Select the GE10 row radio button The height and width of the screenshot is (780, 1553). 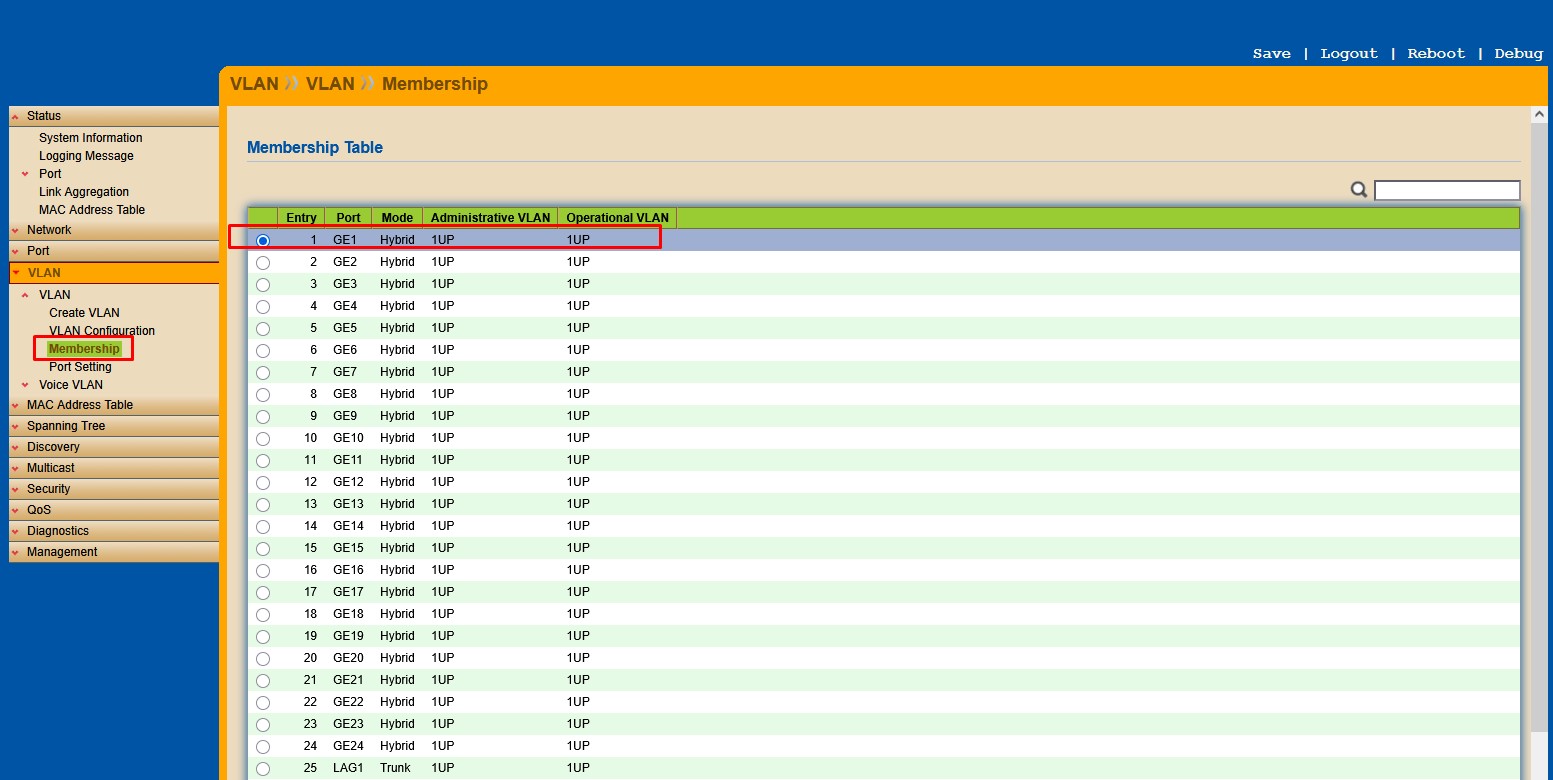tap(263, 439)
